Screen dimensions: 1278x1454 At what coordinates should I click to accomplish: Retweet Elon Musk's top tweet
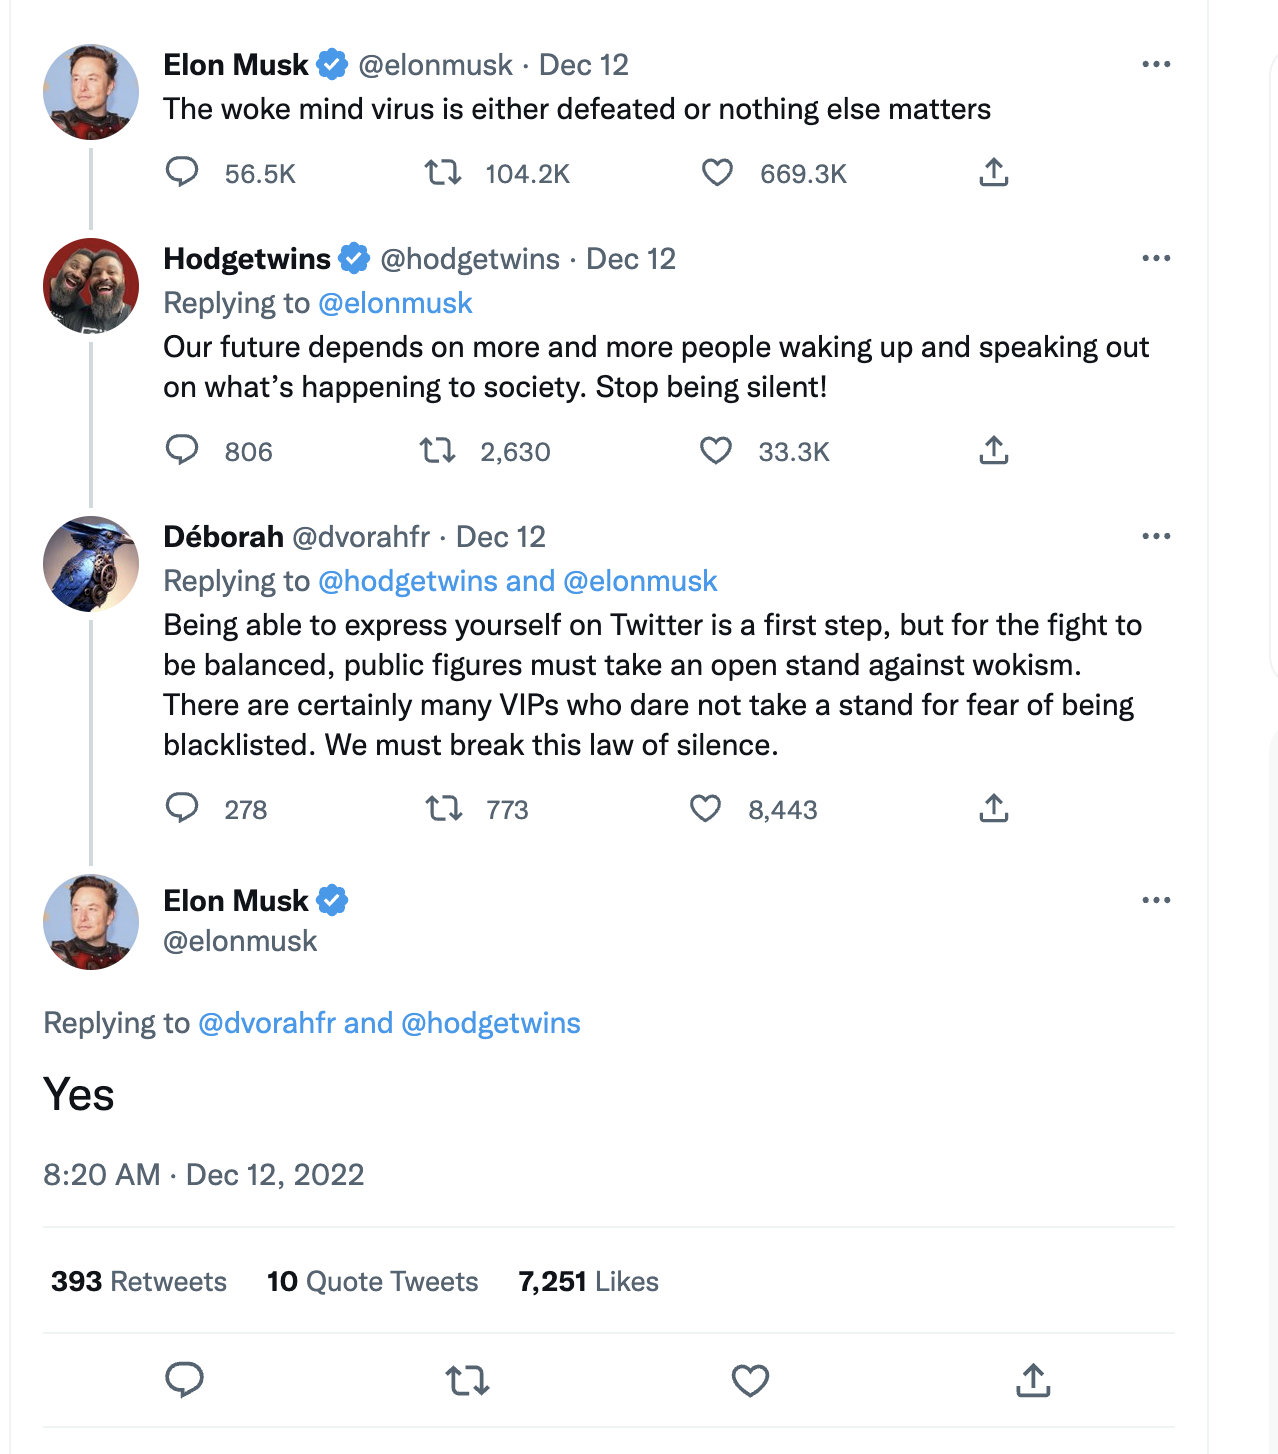[443, 172]
